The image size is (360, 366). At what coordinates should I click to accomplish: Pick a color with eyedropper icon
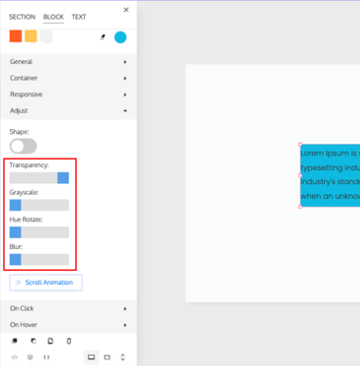coord(103,37)
